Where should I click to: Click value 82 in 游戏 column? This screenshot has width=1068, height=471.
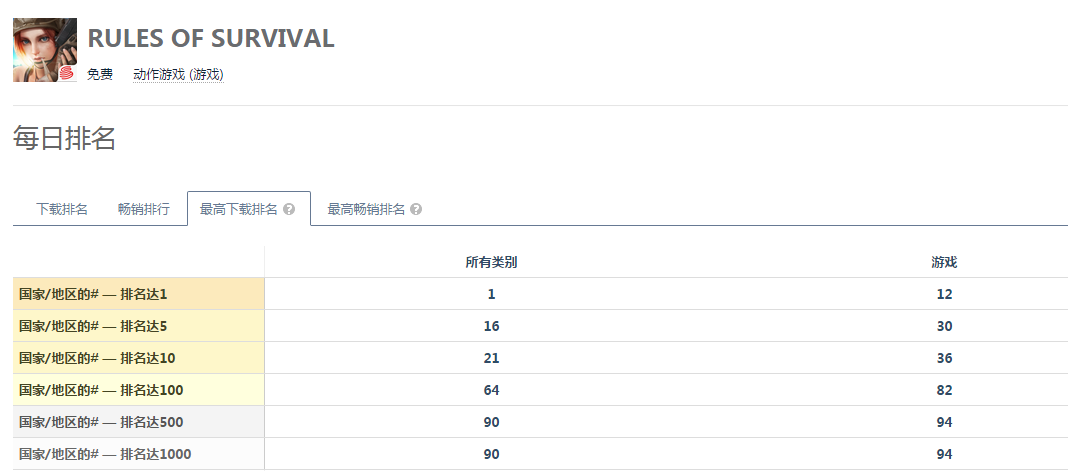944,390
